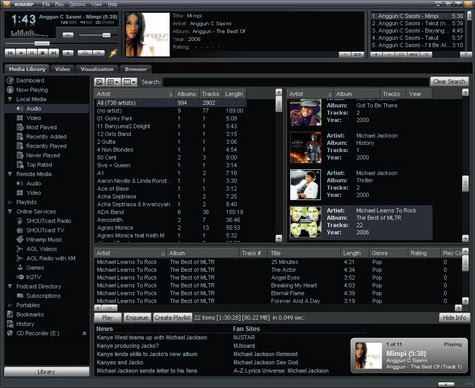Click the Winamp lightning bolt icon
The image size is (475, 388).
point(113,53)
